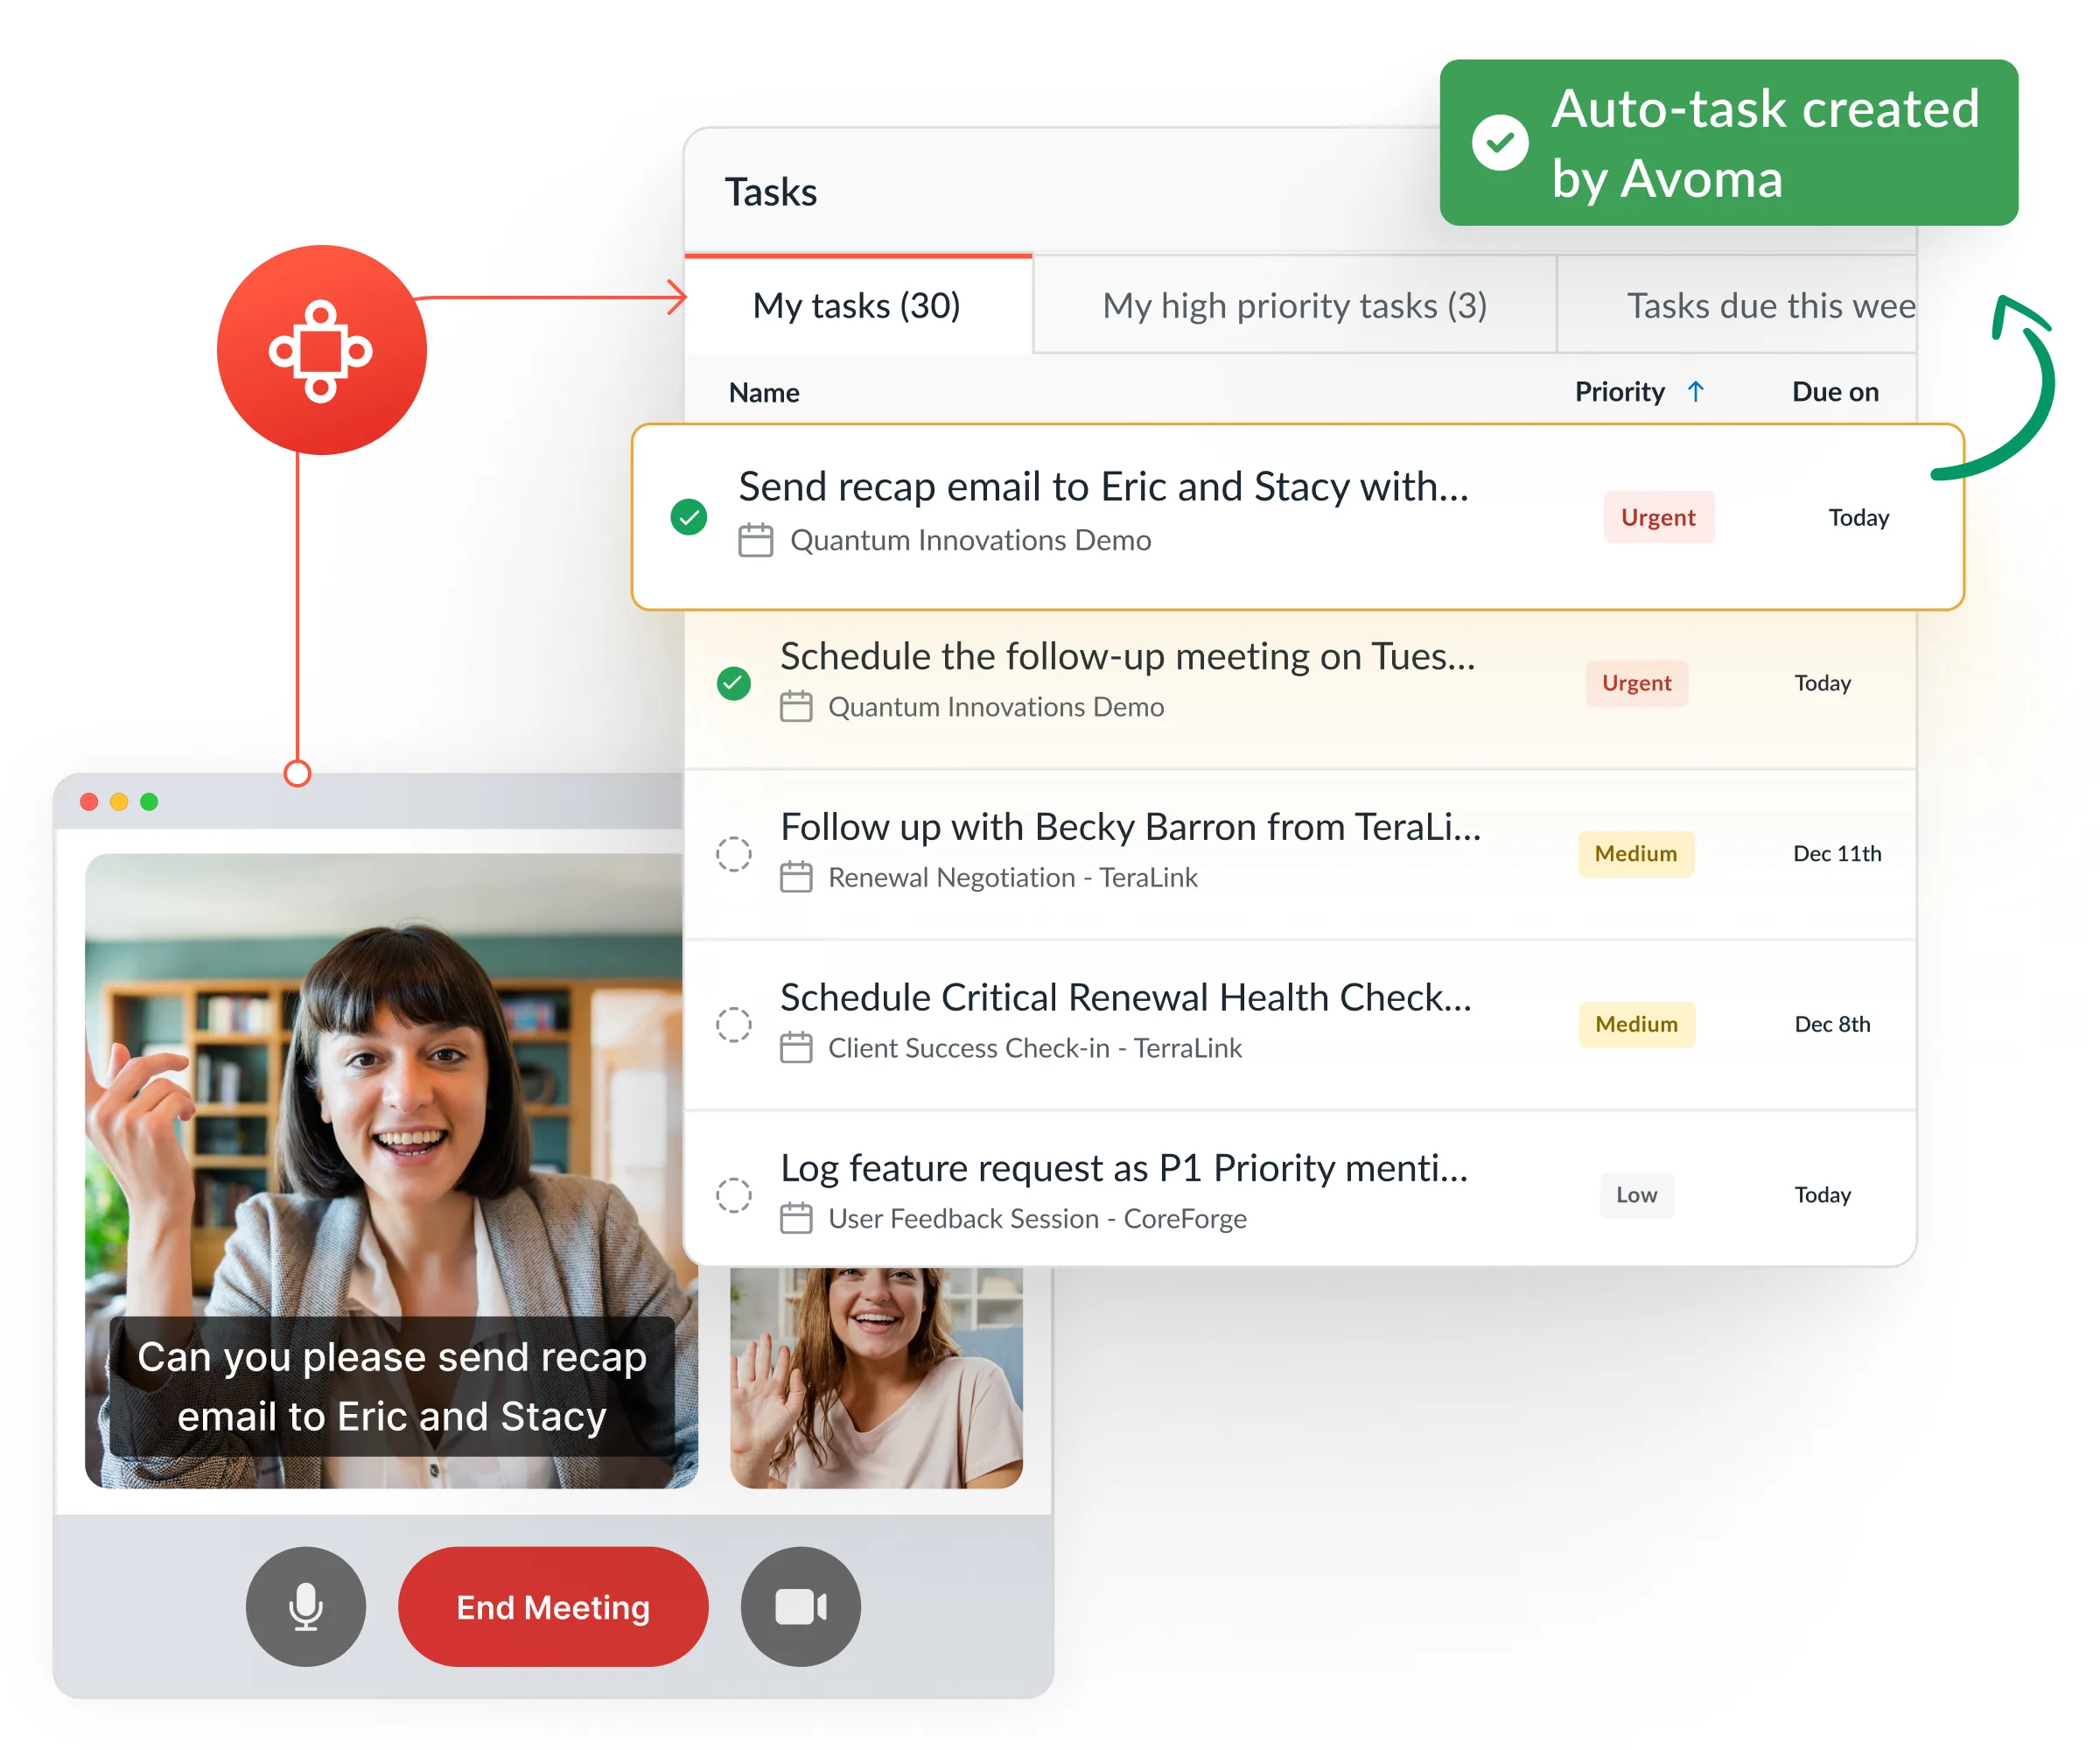Screen dimensions: 2100x1750
Task: Click checkmark icon in Auto-task created banner
Action: coord(1499,142)
